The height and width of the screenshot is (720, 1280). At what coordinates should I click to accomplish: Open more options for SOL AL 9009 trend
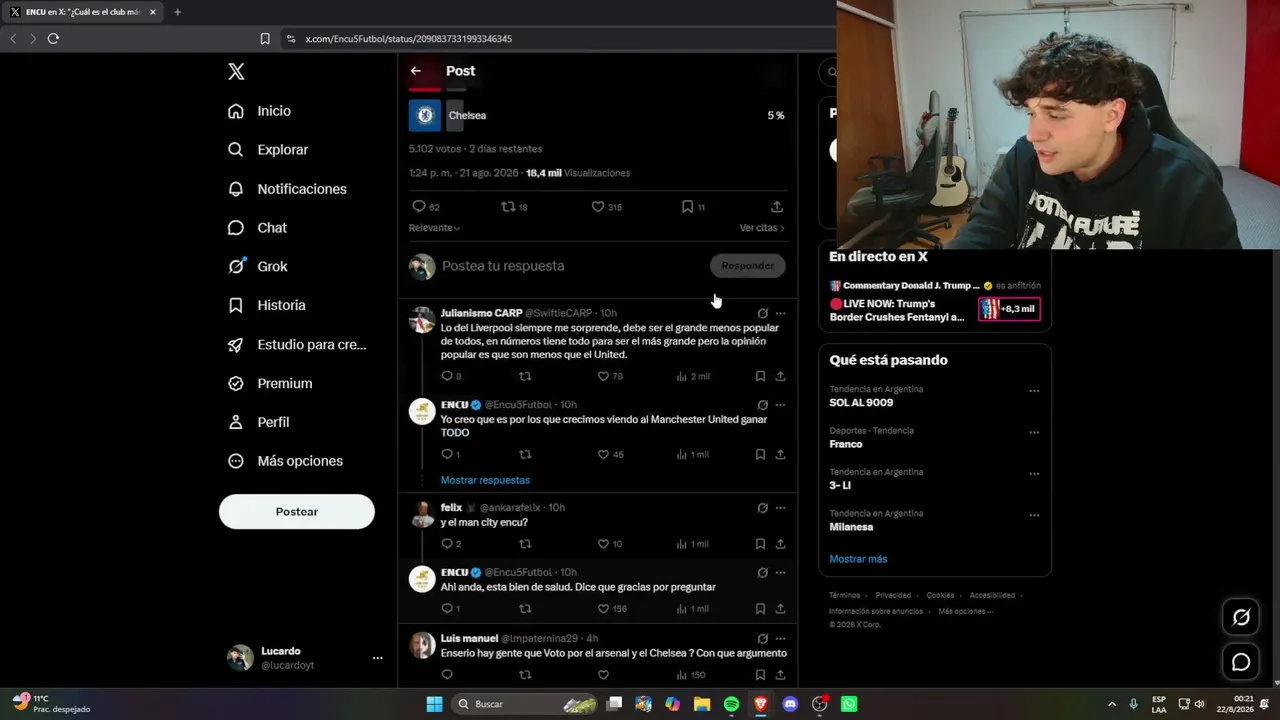tap(1034, 391)
